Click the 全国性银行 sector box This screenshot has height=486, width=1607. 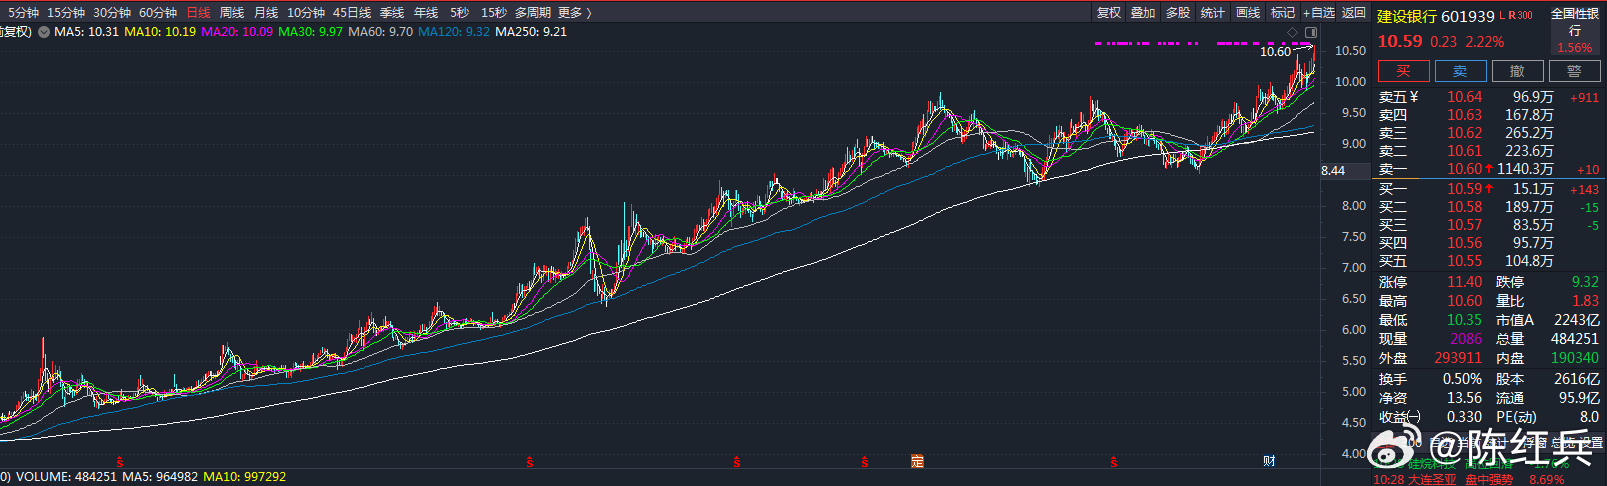[x=1575, y=30]
